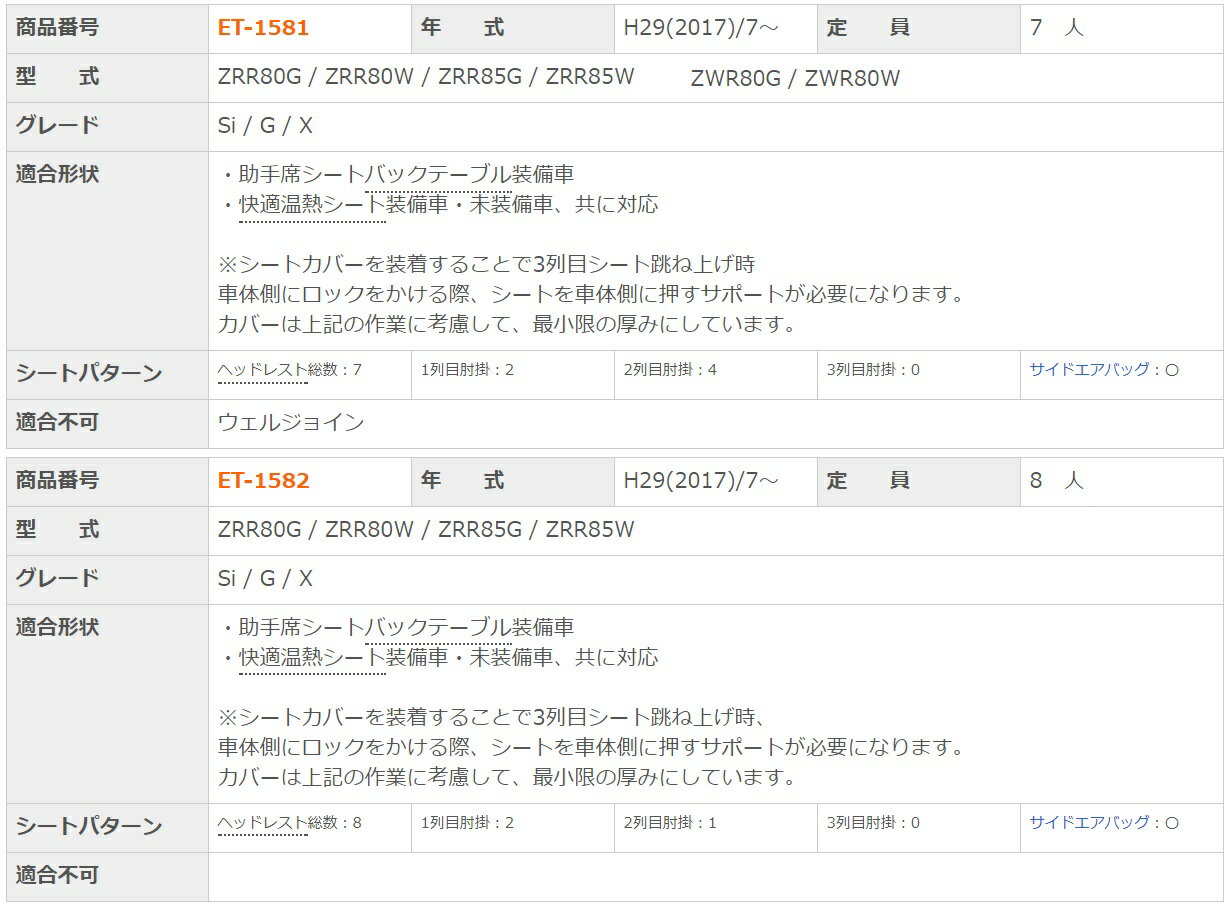This screenshot has width=1231, height=912.
Task: Open the サイドエアバッグ link in the ET-1582 table
Action: (x=1090, y=823)
